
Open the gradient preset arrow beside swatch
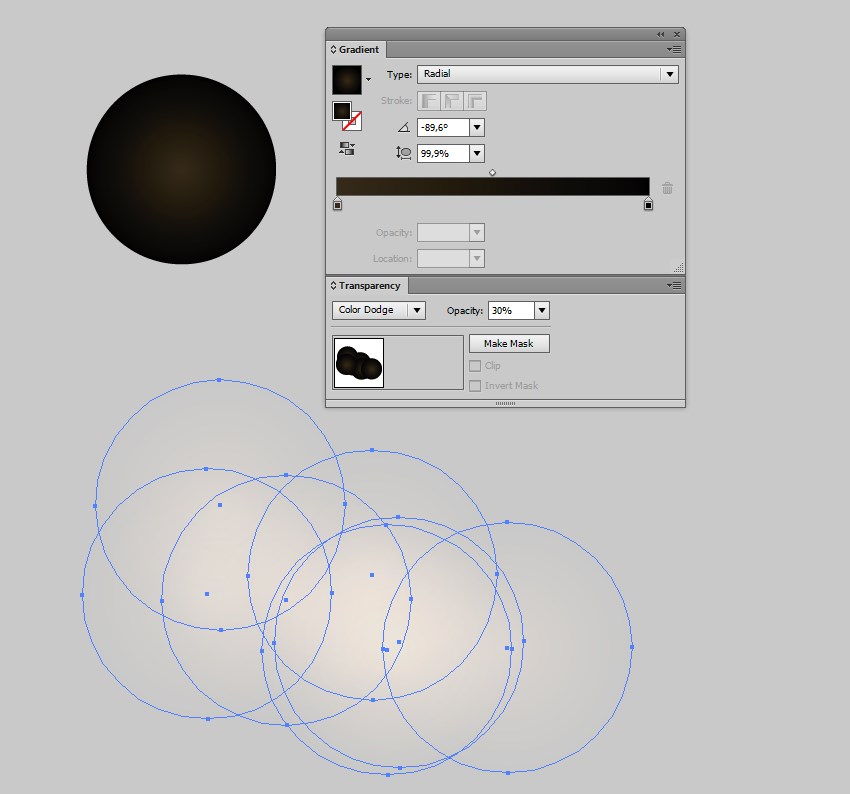369,79
